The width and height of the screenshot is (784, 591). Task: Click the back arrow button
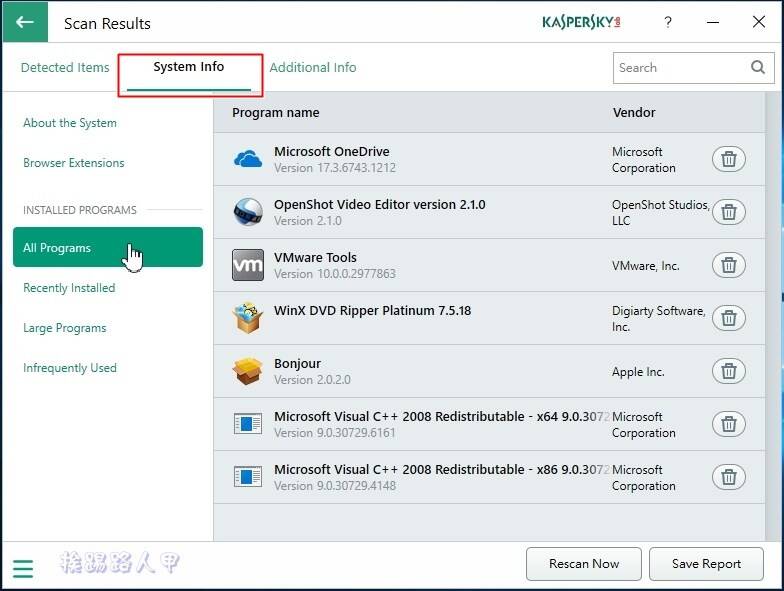pyautogui.click(x=25, y=22)
